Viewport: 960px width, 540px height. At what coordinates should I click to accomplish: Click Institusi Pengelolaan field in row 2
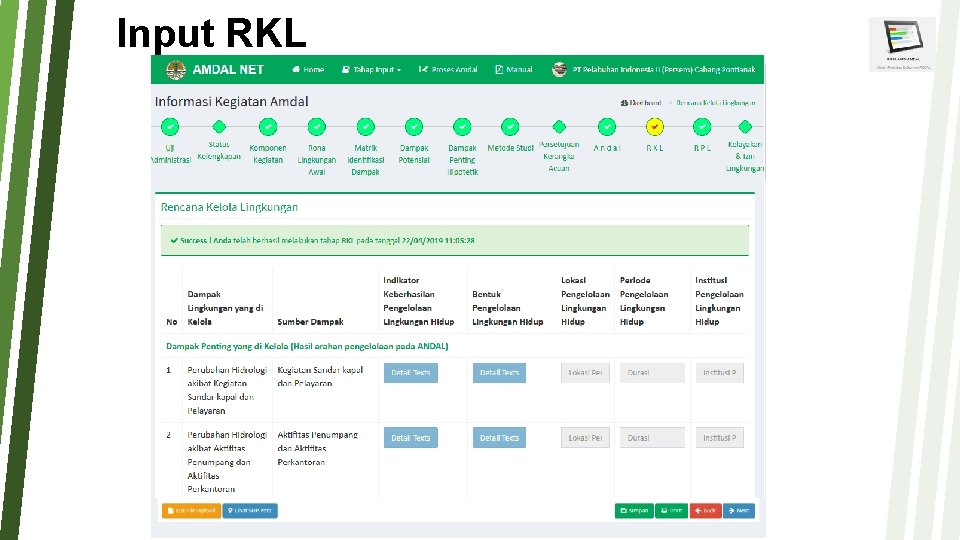click(720, 438)
